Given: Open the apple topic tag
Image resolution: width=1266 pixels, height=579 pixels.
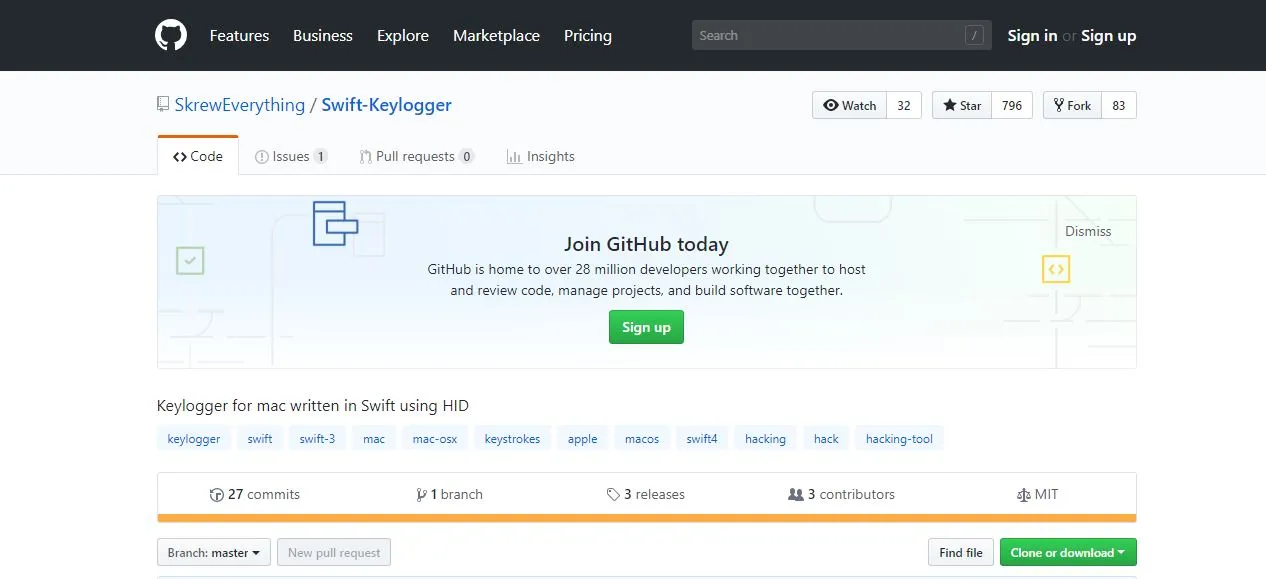Looking at the screenshot, I should click(582, 438).
